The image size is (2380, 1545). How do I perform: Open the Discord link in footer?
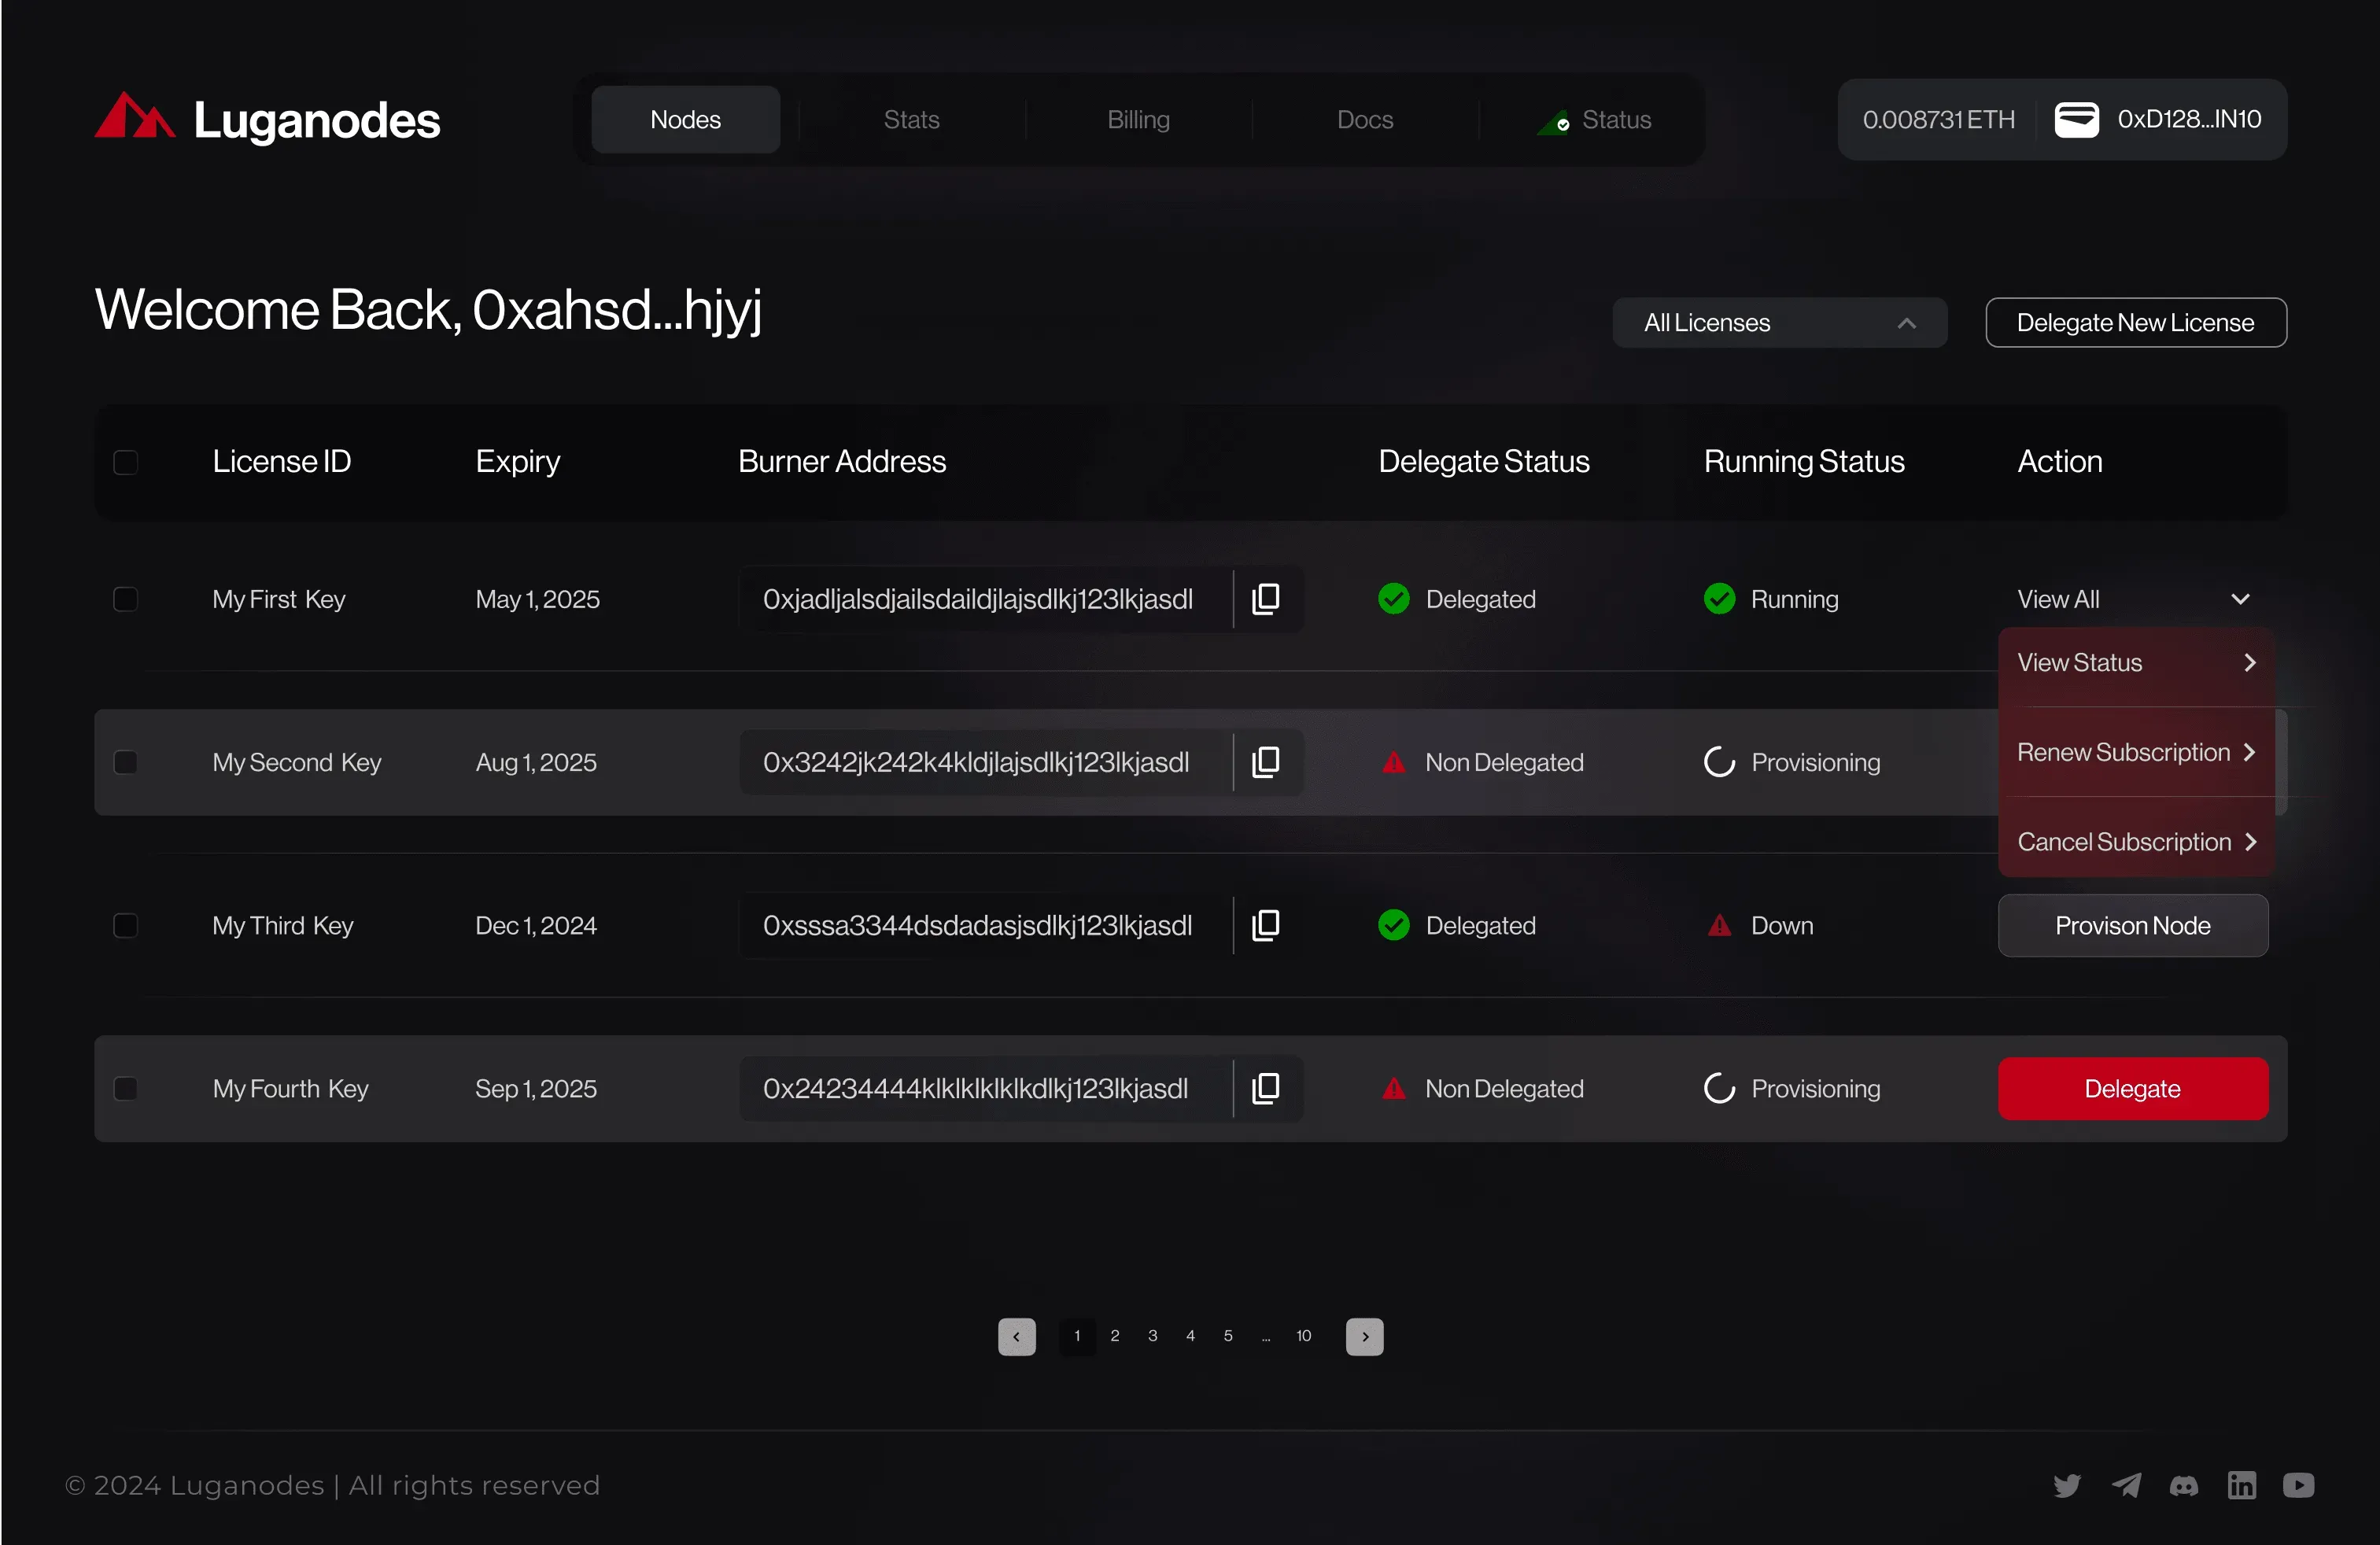point(2184,1486)
